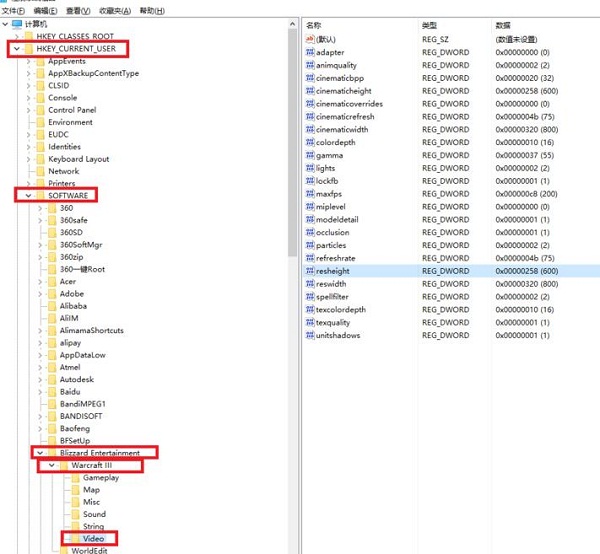Collapse the SOFTWARE key chevron
Viewport: 600px width, 554px height.
(28, 196)
